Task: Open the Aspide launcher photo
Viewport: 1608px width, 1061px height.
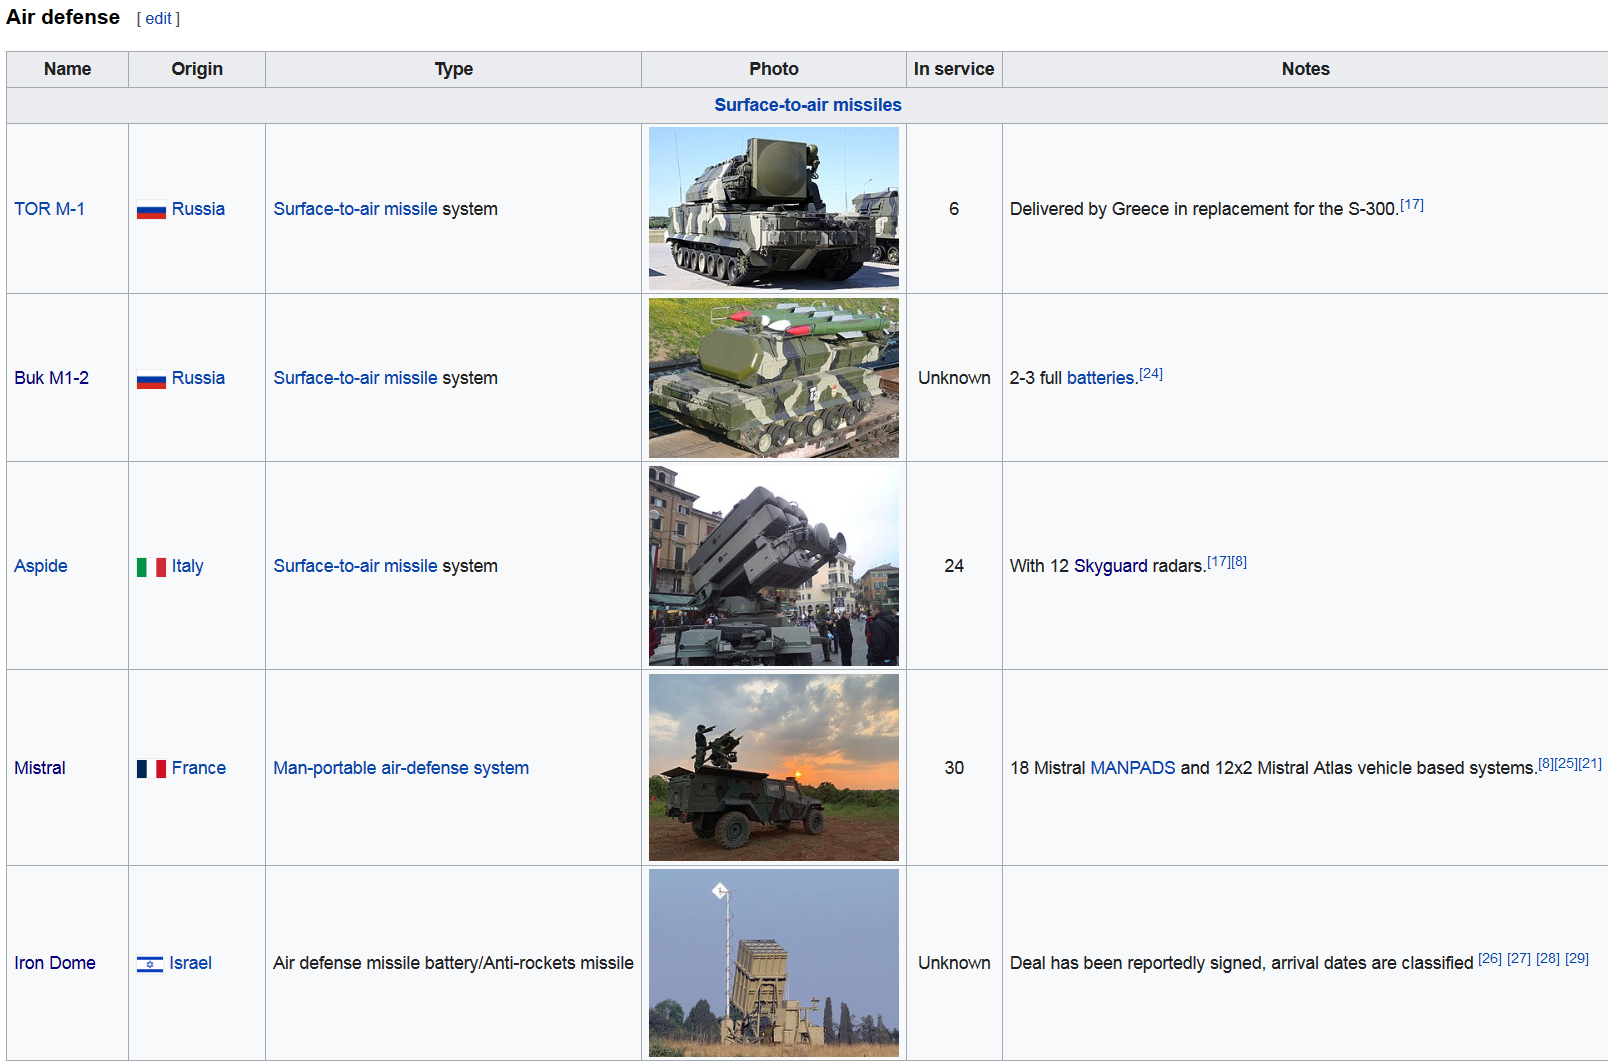Action: coord(774,566)
